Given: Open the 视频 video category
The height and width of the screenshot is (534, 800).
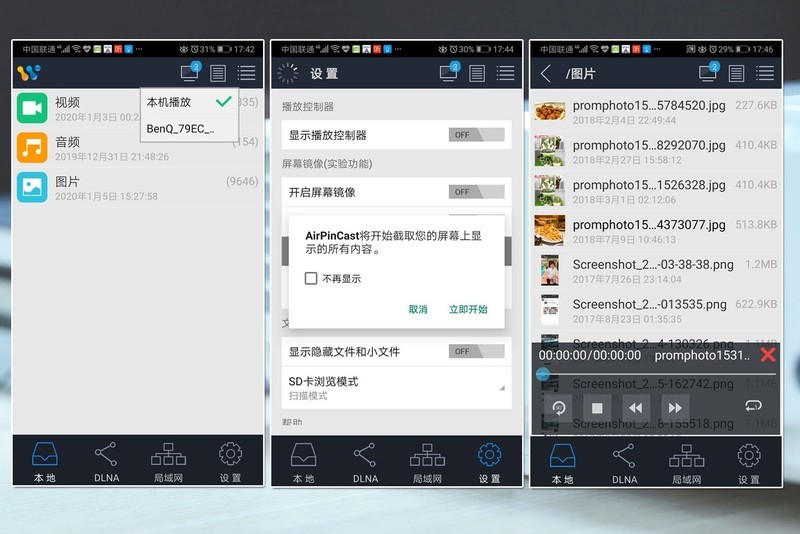Looking at the screenshot, I should [x=138, y=108].
